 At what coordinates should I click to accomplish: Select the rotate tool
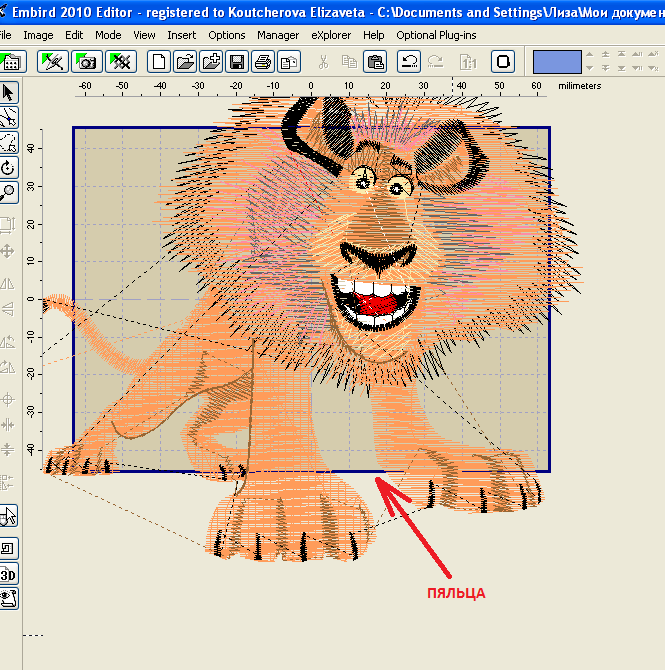click(8, 168)
